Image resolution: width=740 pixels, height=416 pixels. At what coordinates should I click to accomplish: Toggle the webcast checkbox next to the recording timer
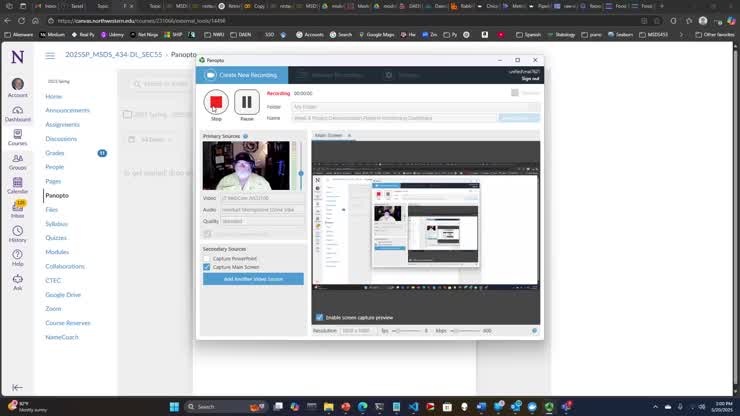coord(515,93)
